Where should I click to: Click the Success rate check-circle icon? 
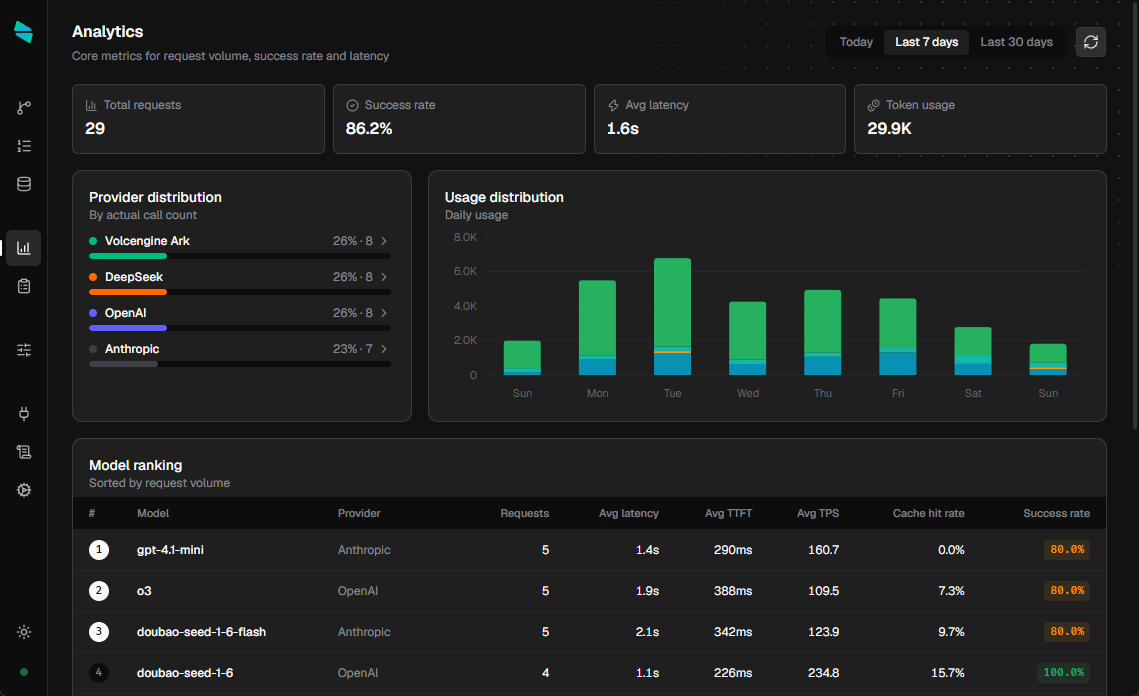point(352,105)
